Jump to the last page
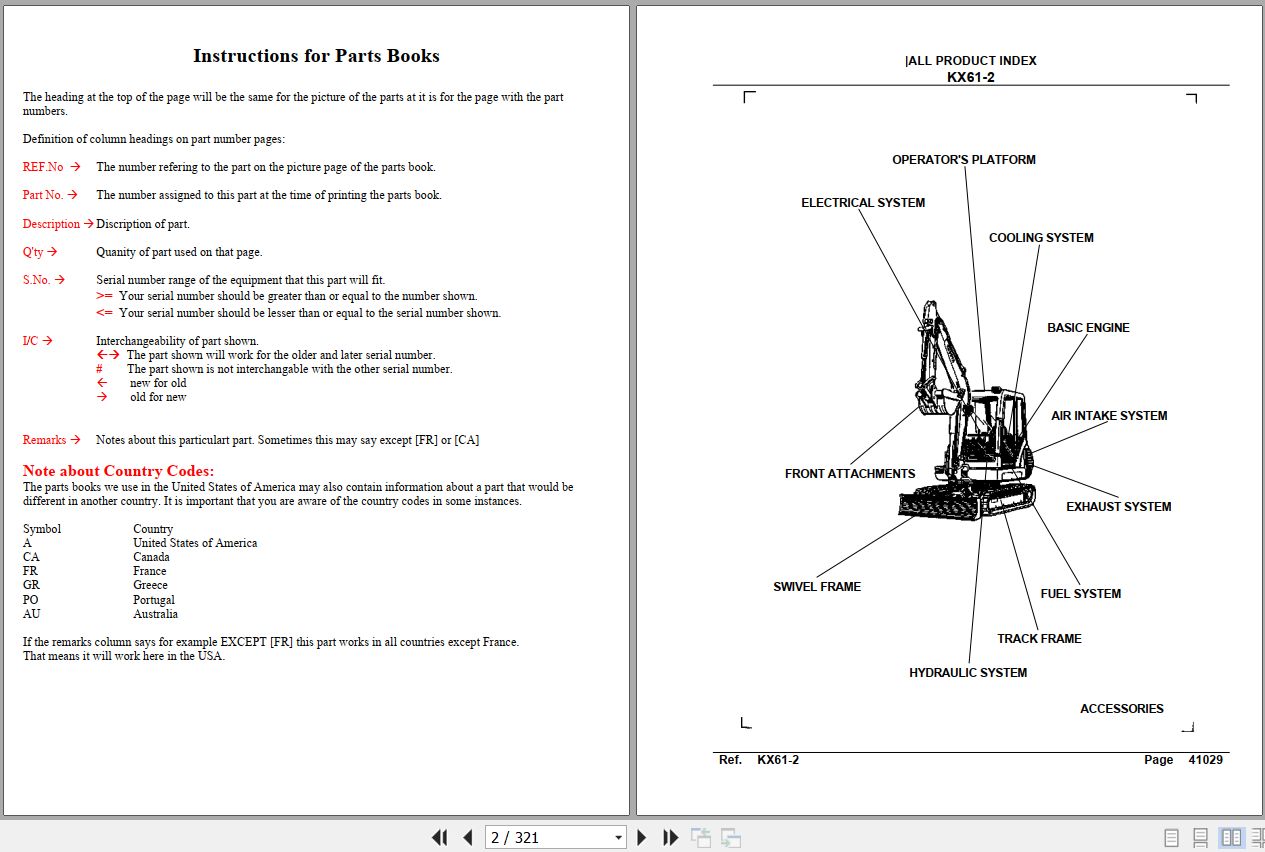This screenshot has height=852, width=1265. click(x=670, y=837)
